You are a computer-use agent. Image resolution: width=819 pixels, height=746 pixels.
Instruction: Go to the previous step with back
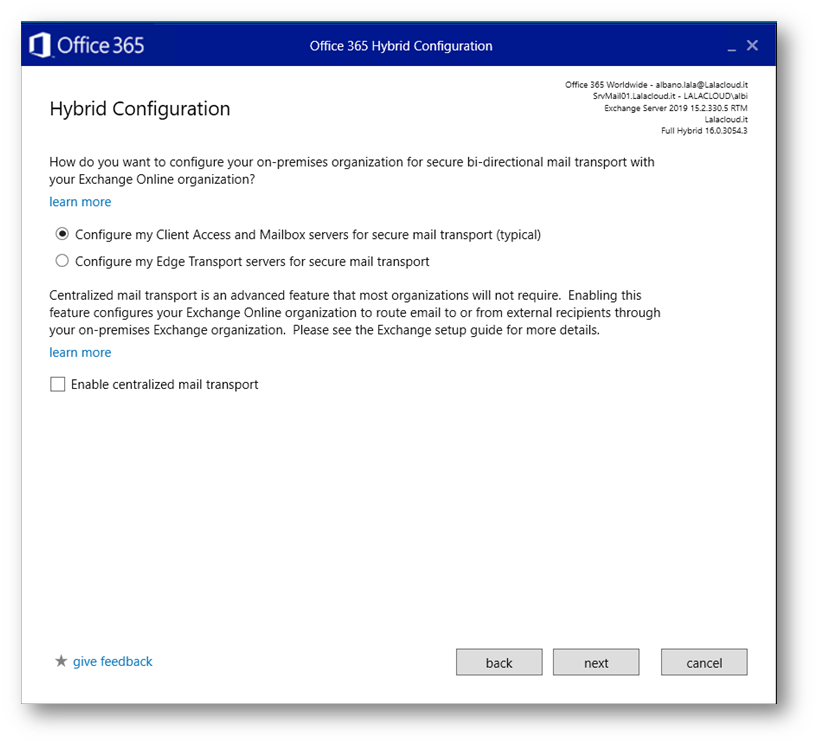[499, 662]
